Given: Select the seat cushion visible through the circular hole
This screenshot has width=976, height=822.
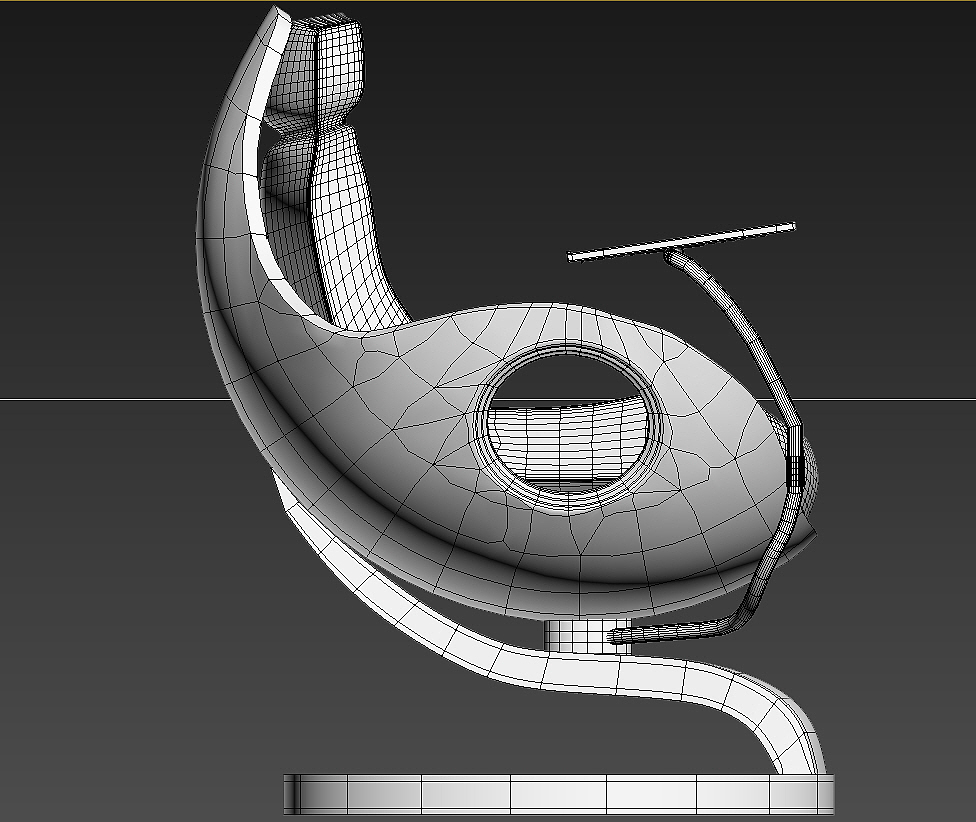Looking at the screenshot, I should click(x=566, y=445).
